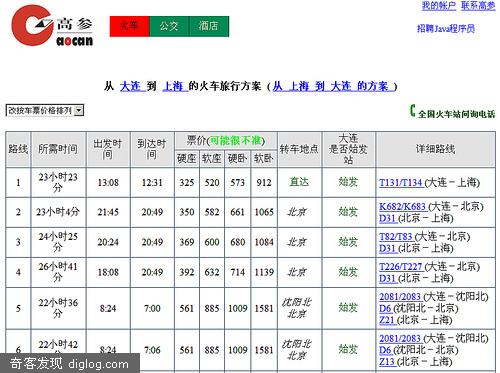
Task: Click arrival time 7:06
Action: pyautogui.click(x=152, y=350)
